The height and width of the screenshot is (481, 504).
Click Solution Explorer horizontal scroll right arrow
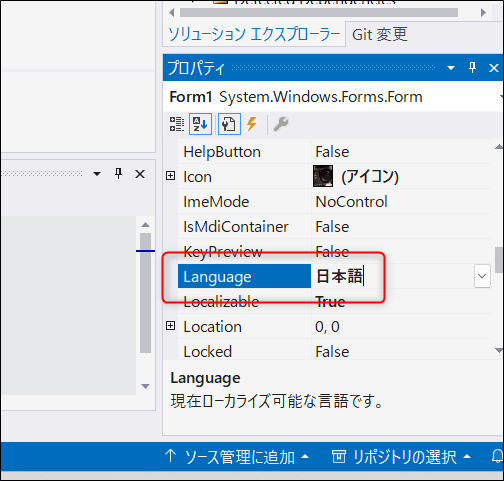point(483,13)
